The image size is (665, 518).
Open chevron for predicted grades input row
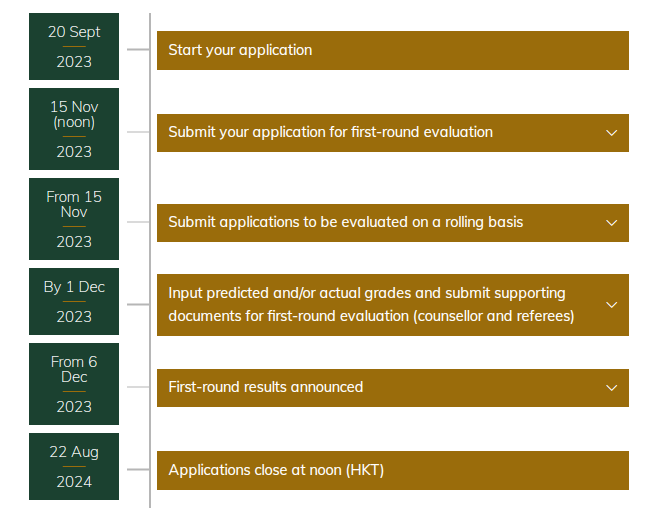click(612, 305)
